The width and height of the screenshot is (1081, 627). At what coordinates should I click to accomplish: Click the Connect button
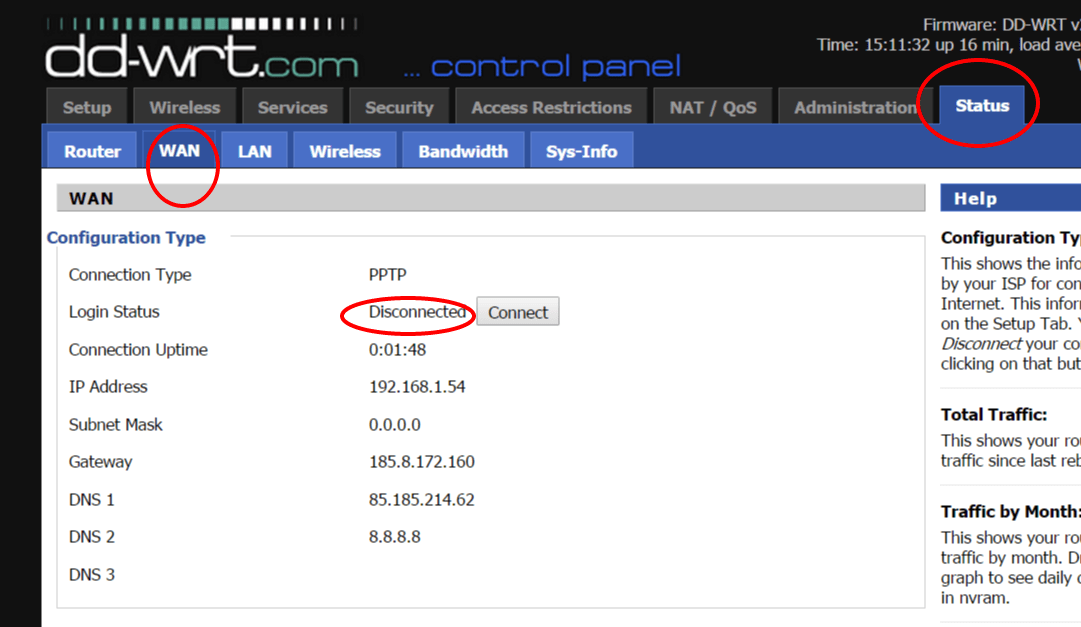click(x=518, y=312)
